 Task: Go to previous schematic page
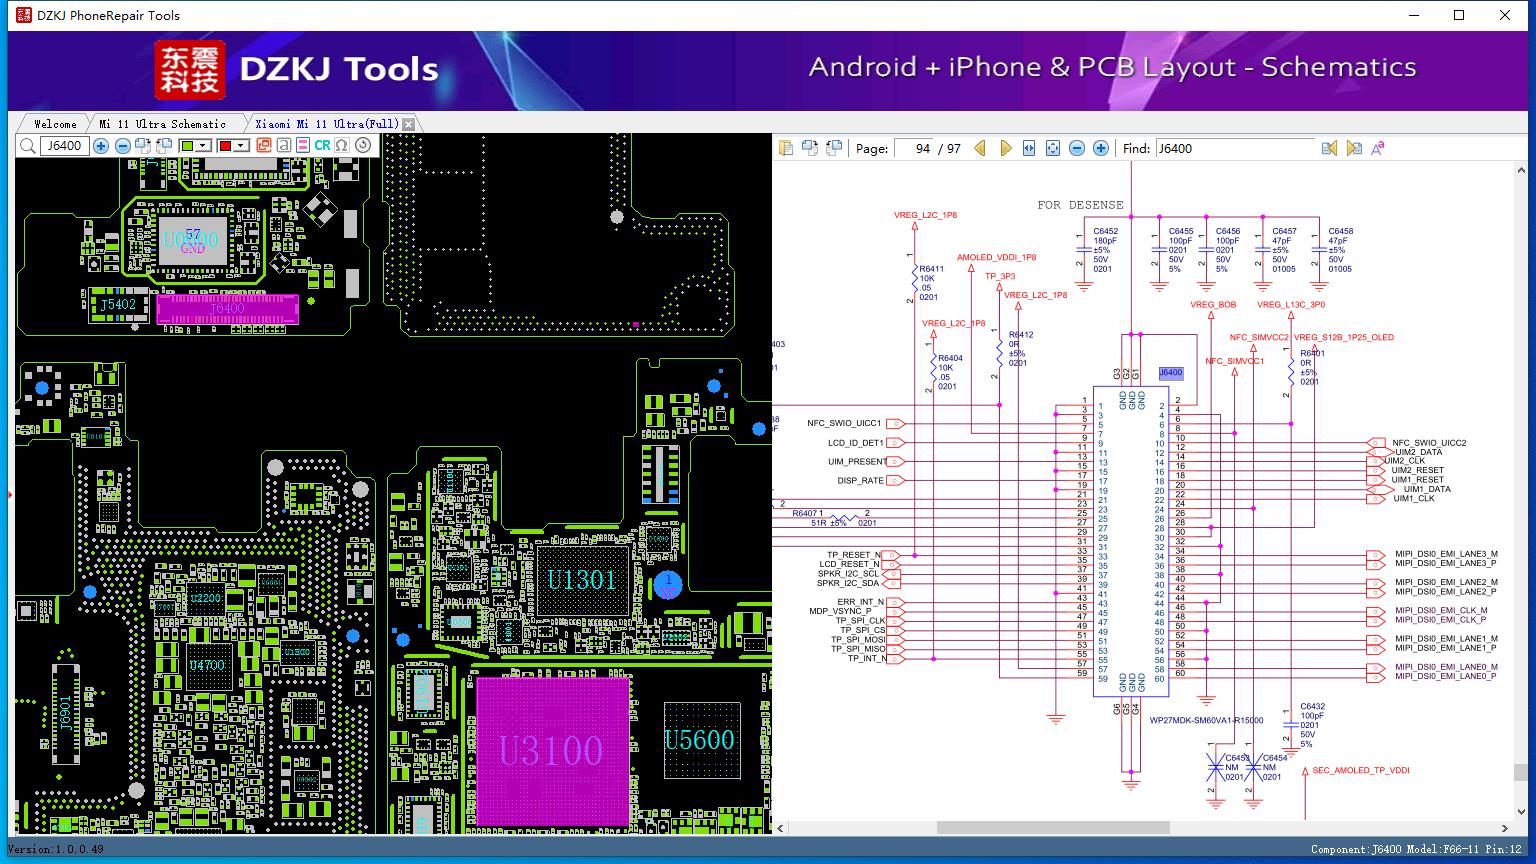point(979,148)
